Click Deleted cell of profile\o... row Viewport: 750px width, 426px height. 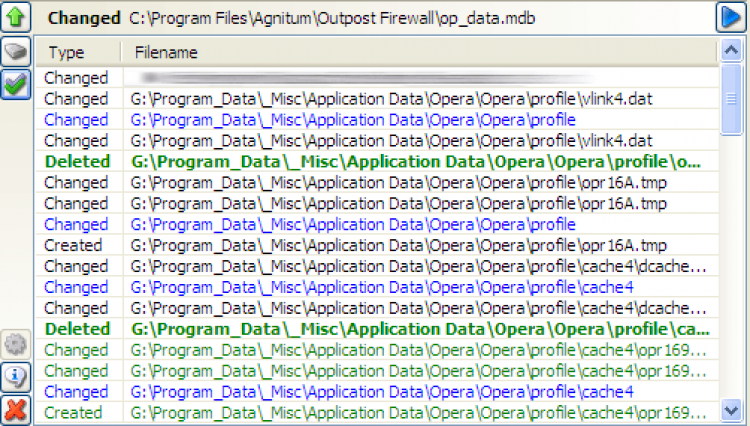click(77, 162)
